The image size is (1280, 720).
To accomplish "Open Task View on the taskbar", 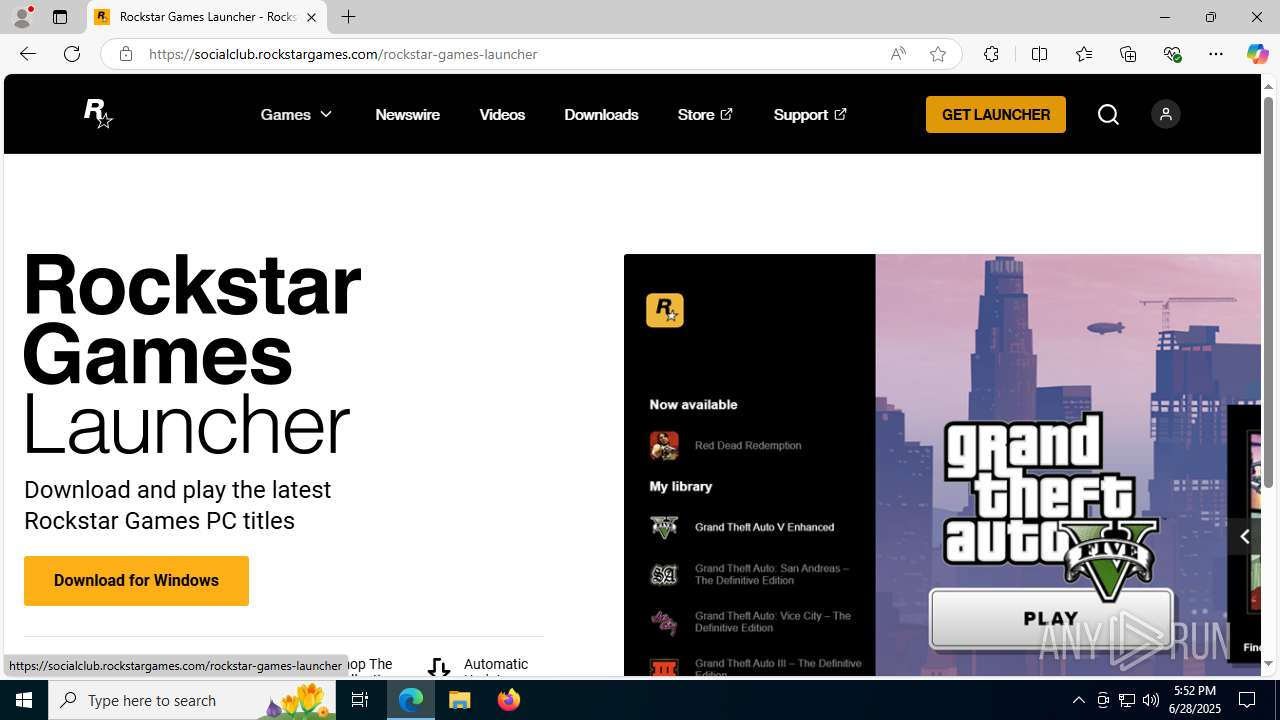I will pyautogui.click(x=360, y=700).
